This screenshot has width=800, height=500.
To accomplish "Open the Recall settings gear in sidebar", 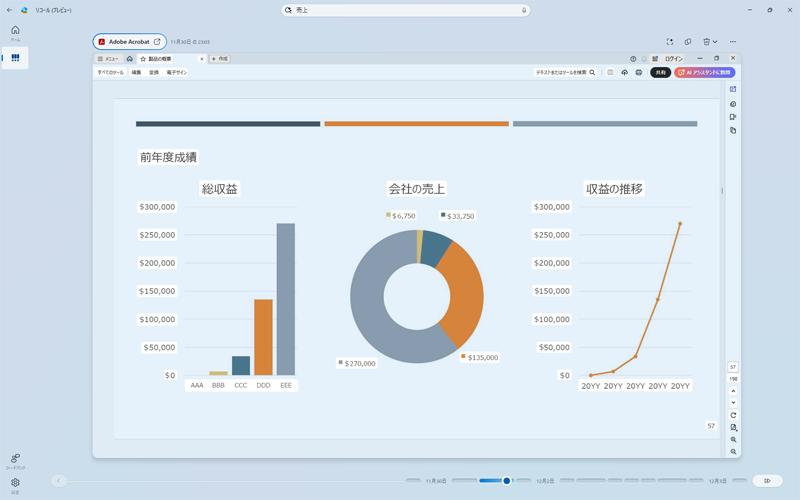I will coord(15,484).
